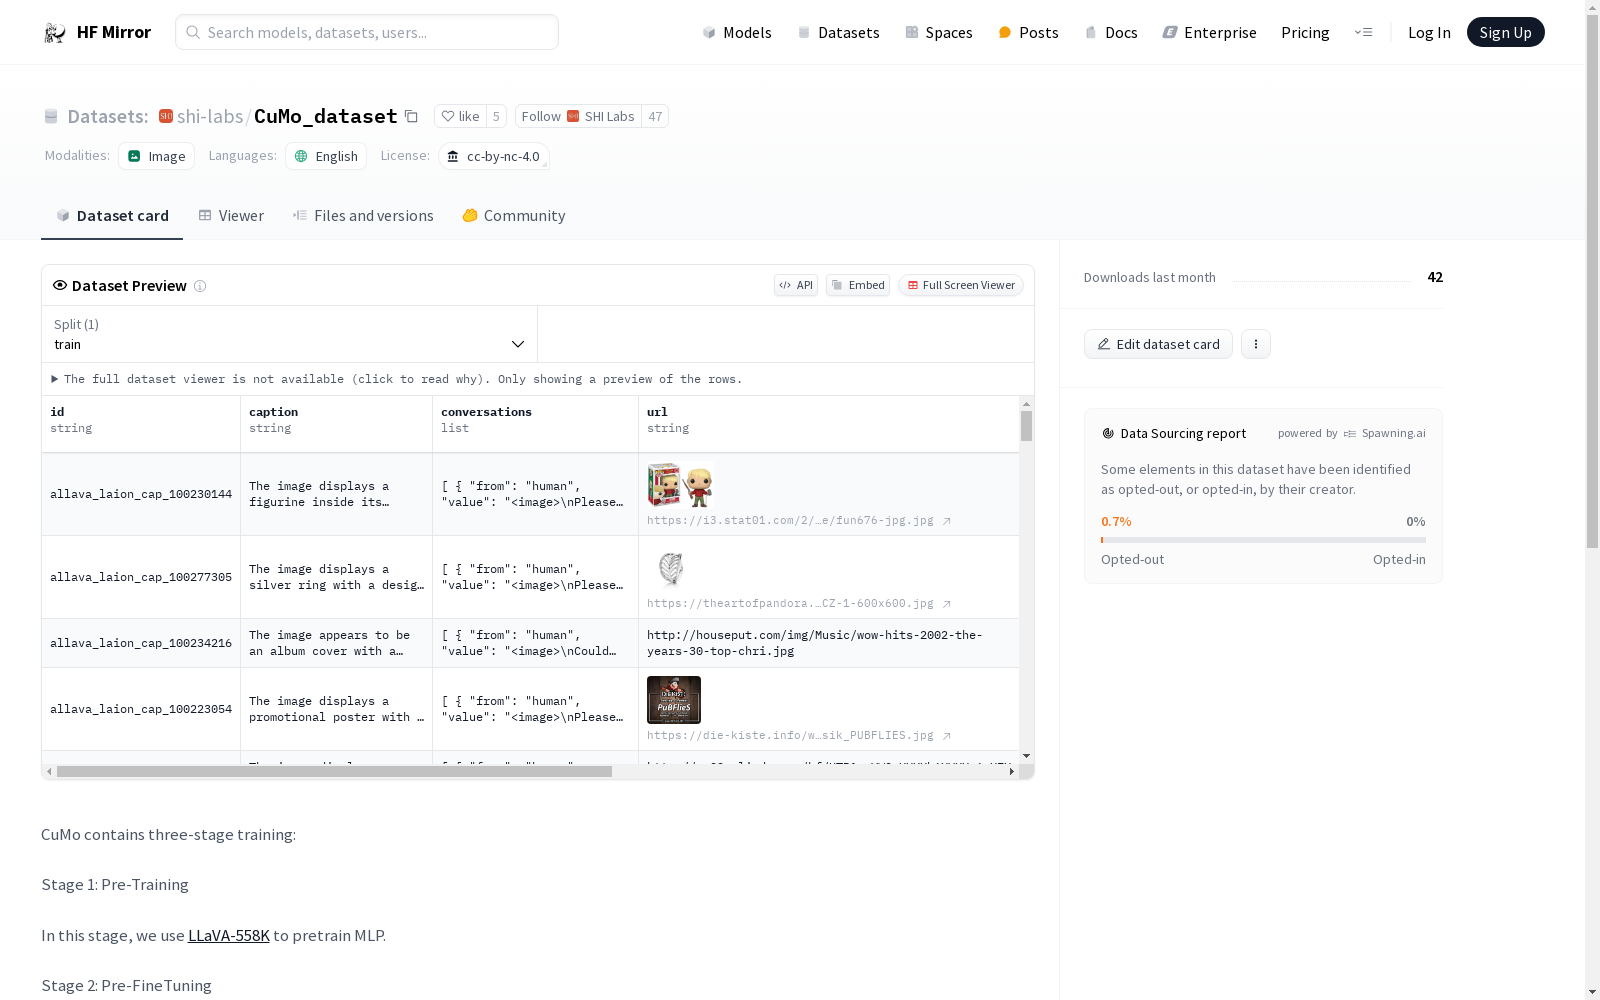Open the Split train dropdown
Viewport: 1600px width, 1000px height.
289,334
